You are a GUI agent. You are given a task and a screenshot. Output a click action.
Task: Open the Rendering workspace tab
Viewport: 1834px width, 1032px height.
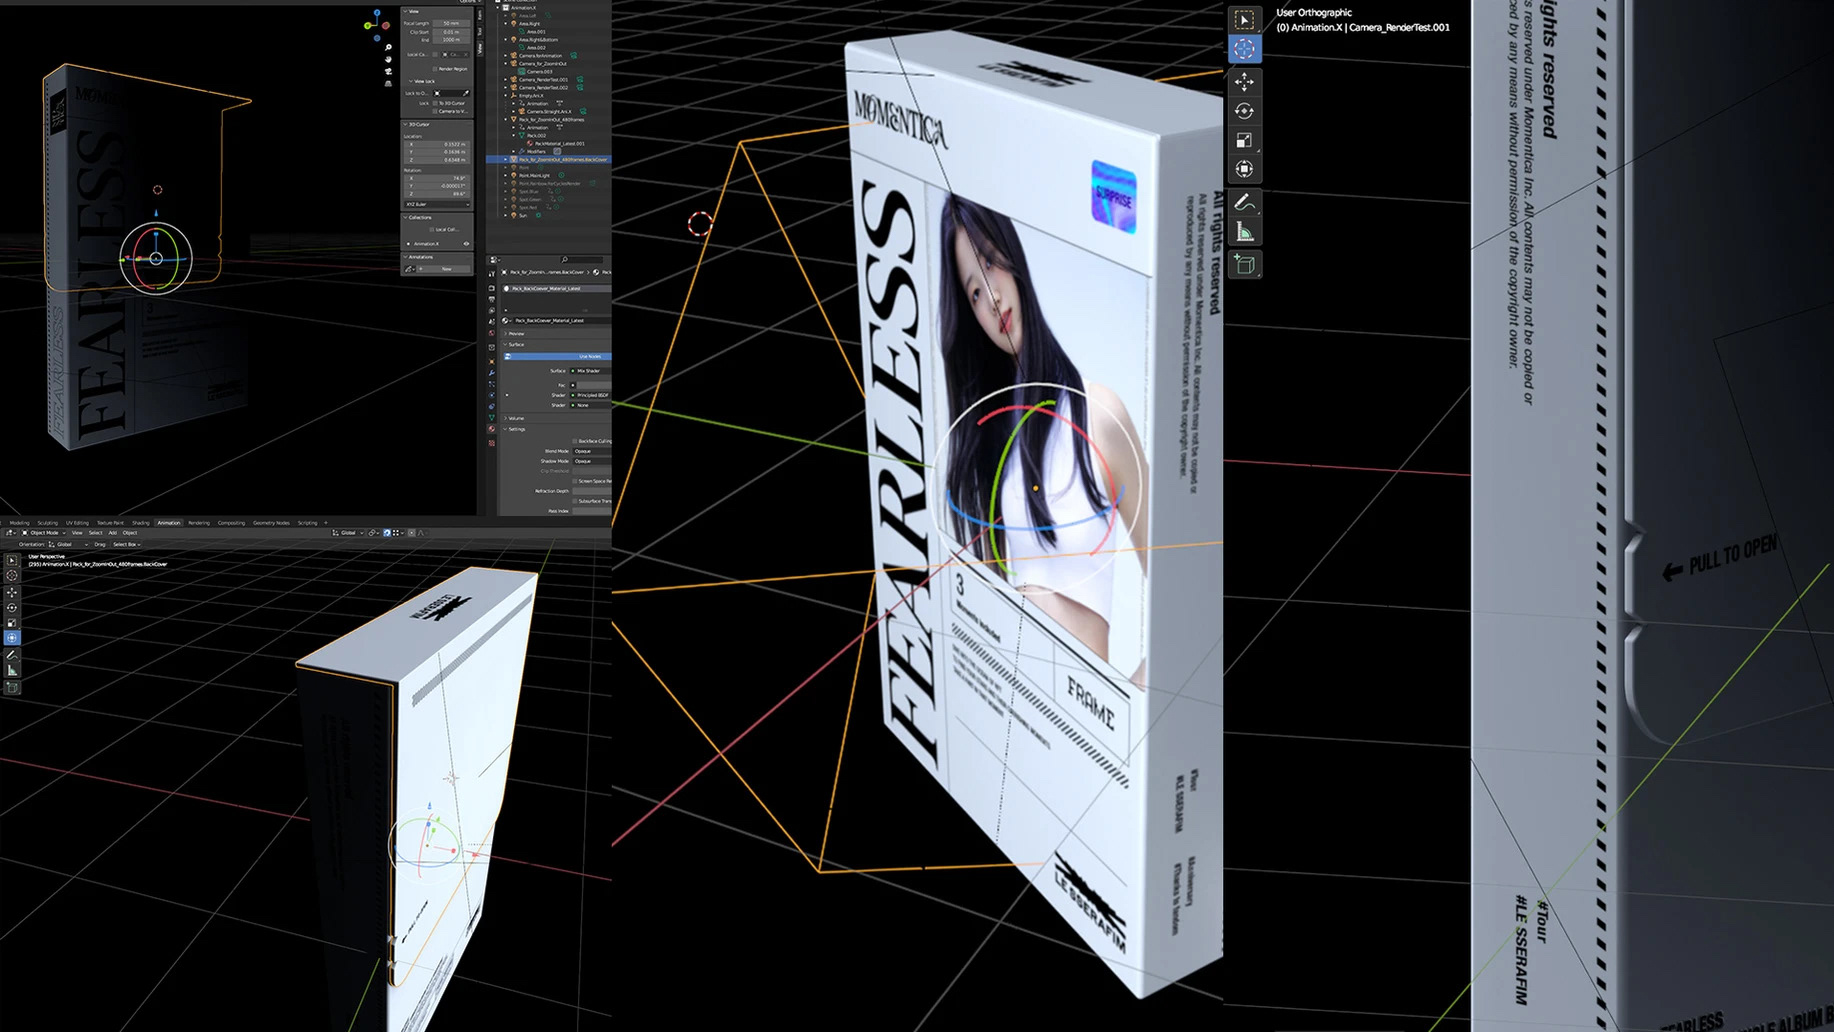click(199, 523)
